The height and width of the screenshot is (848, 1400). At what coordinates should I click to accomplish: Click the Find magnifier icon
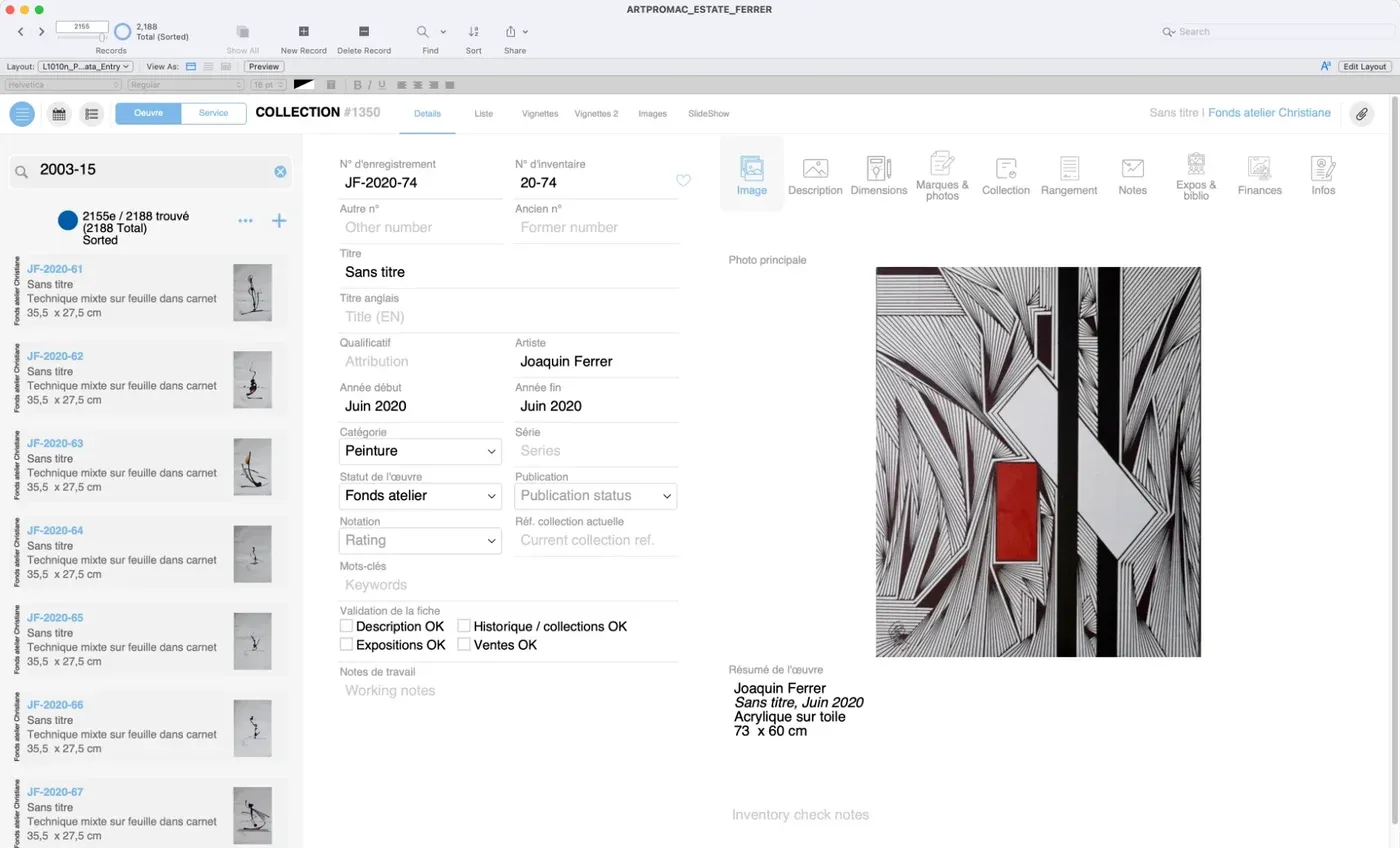point(423,32)
